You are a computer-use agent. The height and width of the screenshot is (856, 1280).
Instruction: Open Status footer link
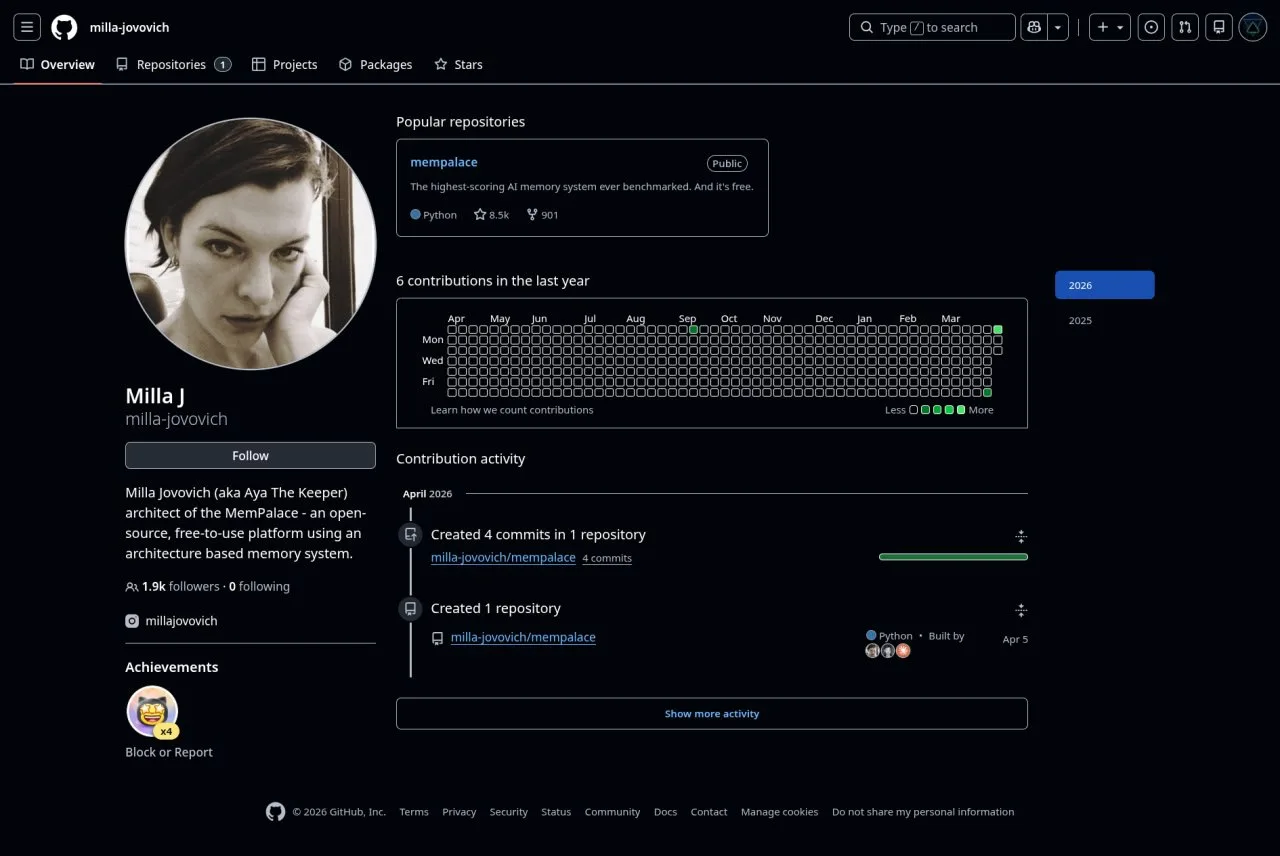[x=556, y=812]
